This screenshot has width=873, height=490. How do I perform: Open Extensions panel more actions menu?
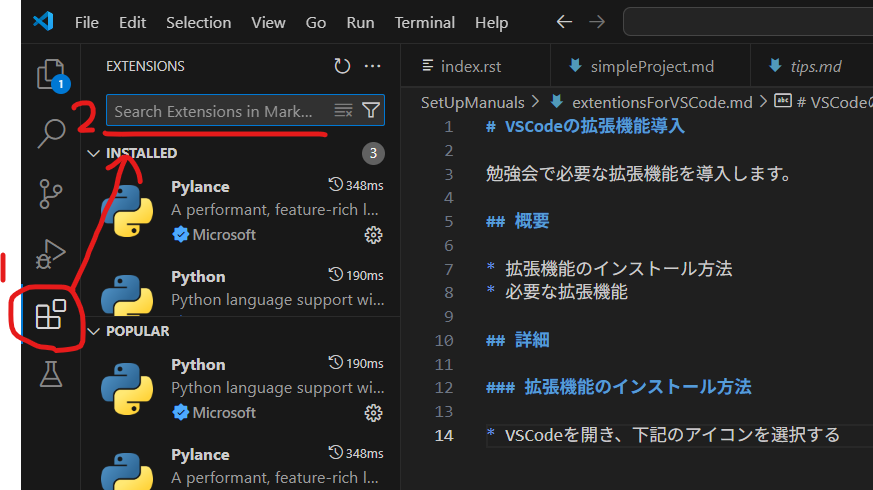click(x=373, y=66)
